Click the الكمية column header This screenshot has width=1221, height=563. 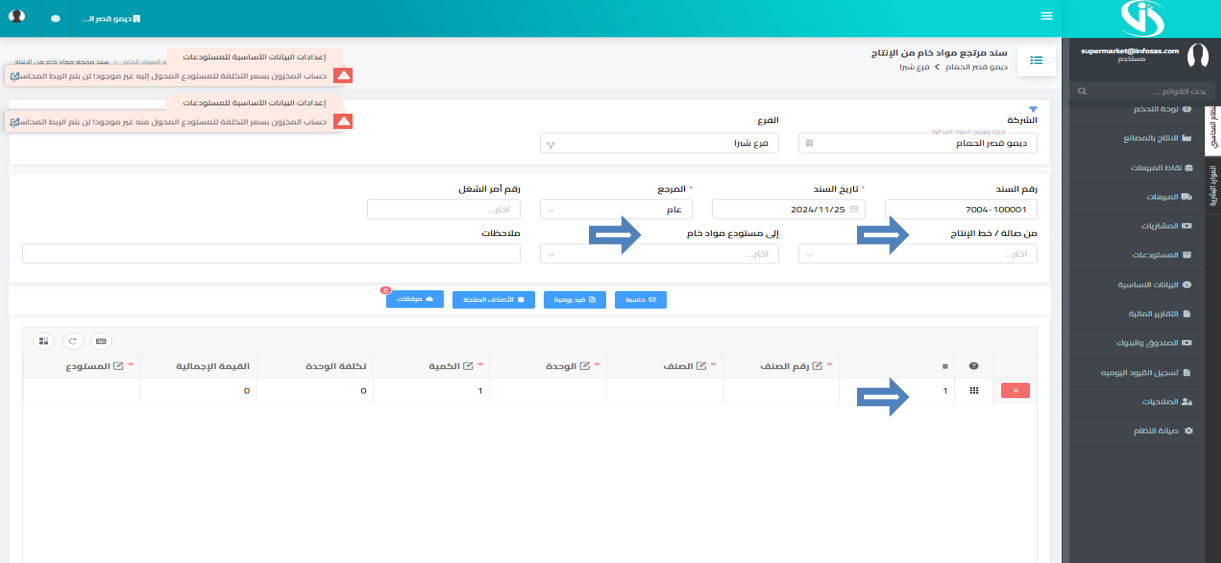[x=431, y=366]
